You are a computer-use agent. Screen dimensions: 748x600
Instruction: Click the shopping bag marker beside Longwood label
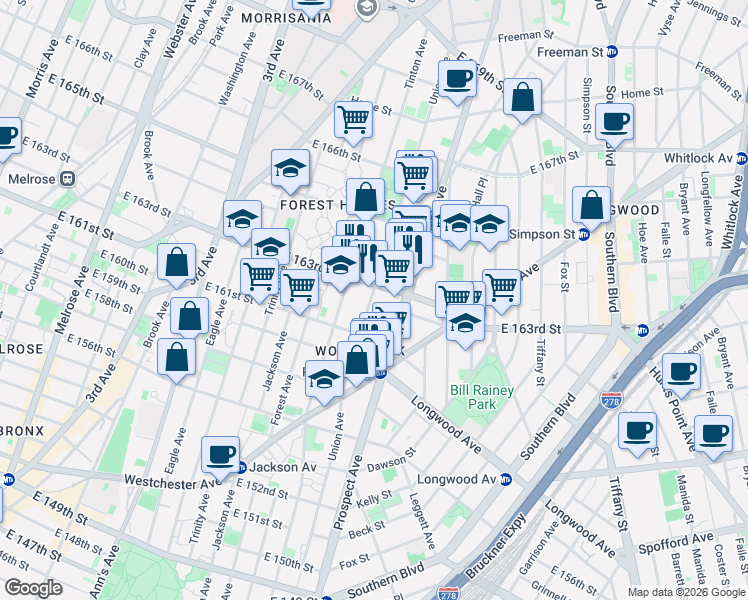[592, 206]
